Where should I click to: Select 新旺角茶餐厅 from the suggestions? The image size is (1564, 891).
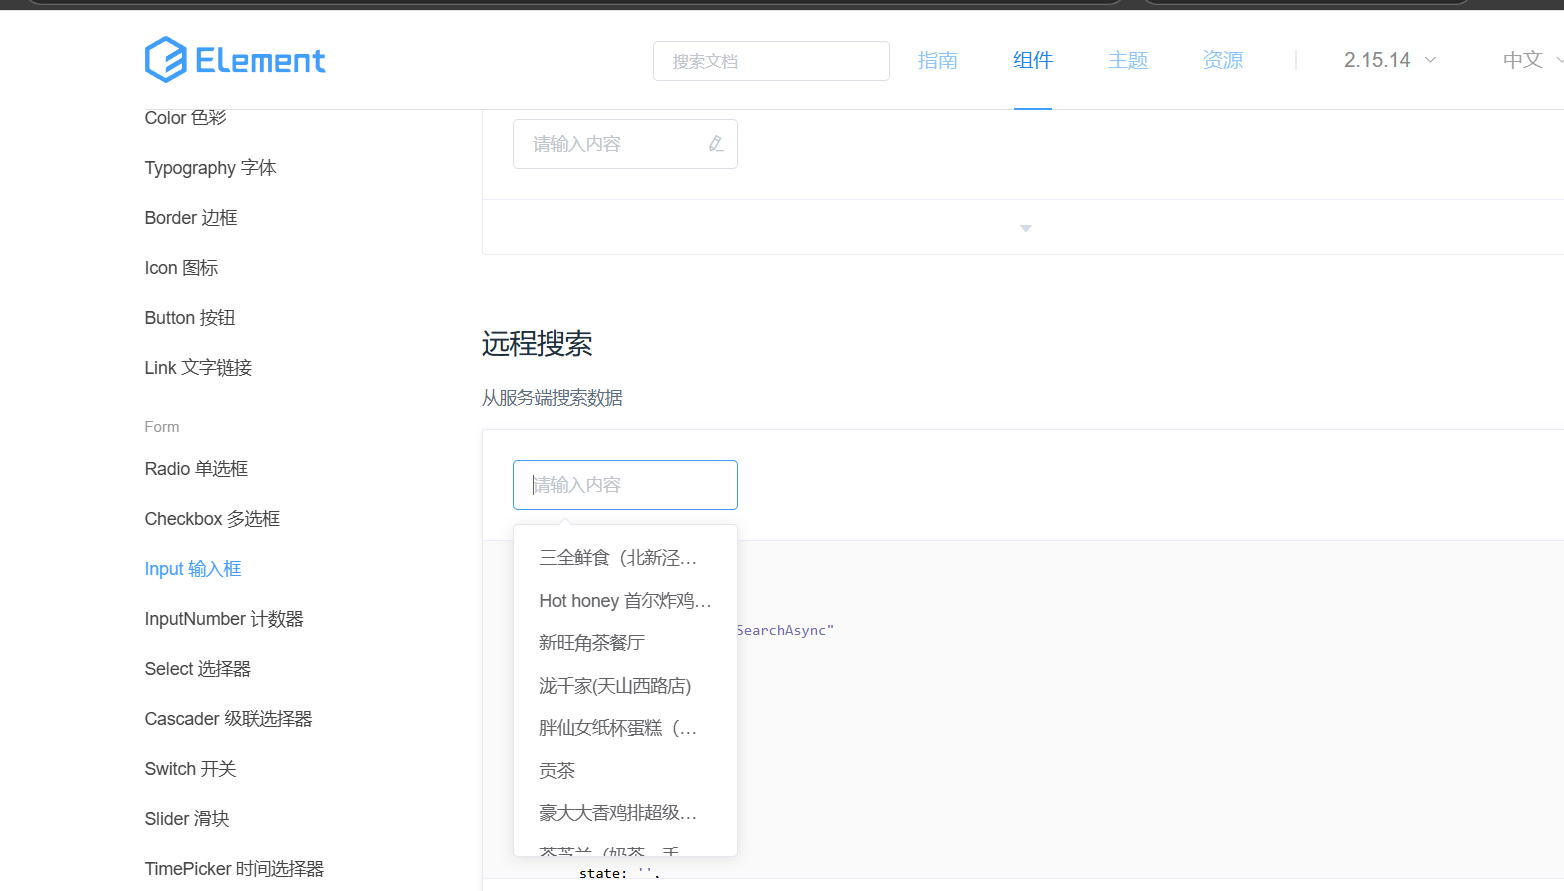pos(591,642)
